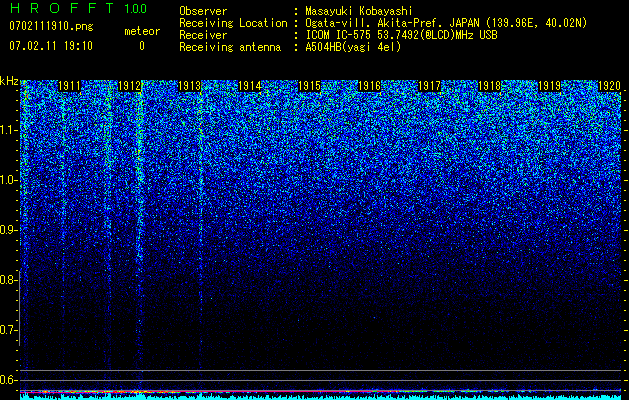Click the 1920 time marker
This screenshot has width=629, height=400.
(609, 86)
